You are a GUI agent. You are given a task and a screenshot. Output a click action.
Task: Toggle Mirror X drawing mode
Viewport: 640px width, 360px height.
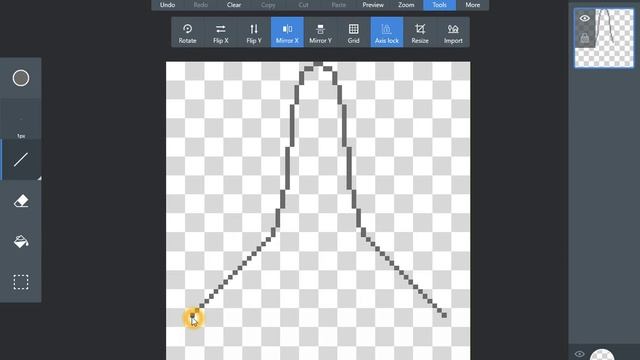click(287, 32)
